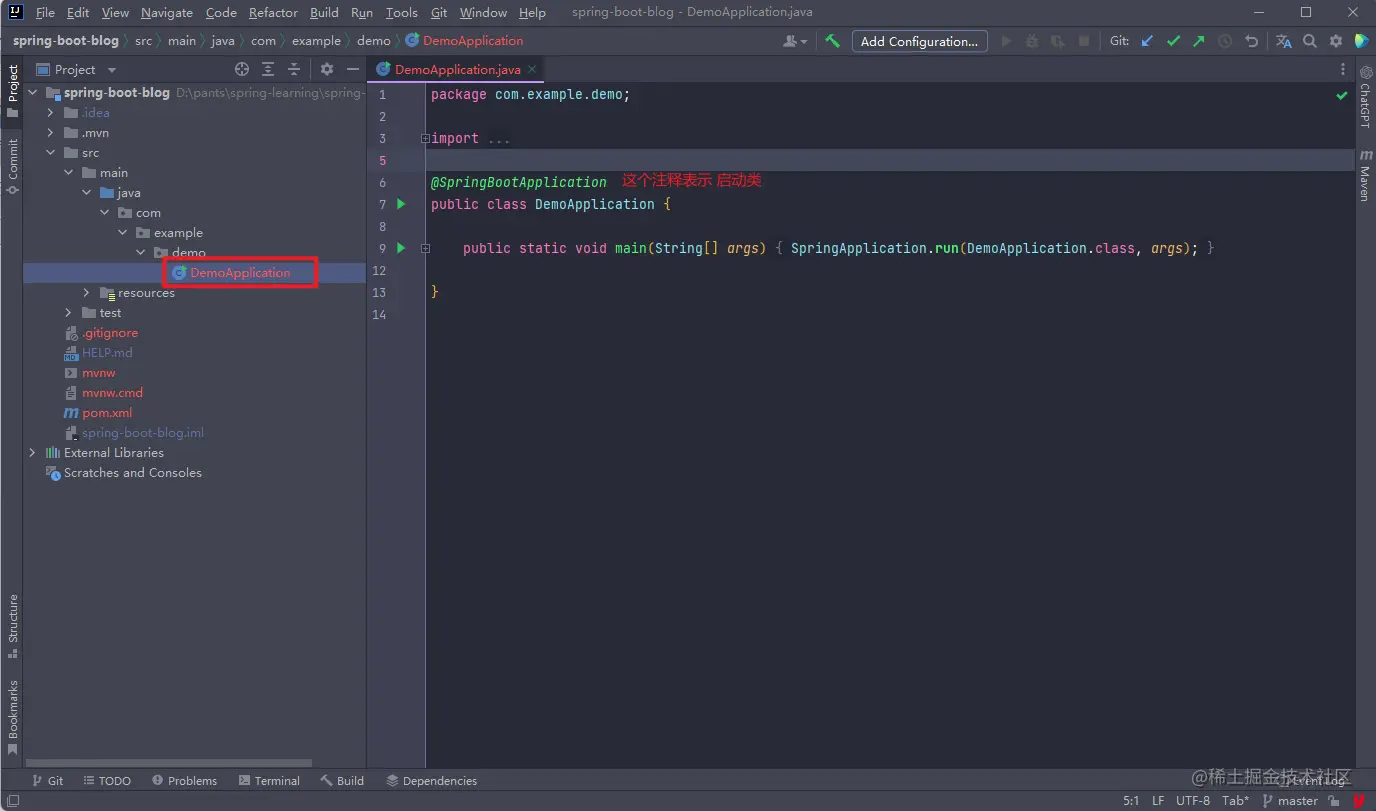Viewport: 1376px width, 811px height.
Task: Click Collapse All icon in Project panel
Action: (x=294, y=69)
